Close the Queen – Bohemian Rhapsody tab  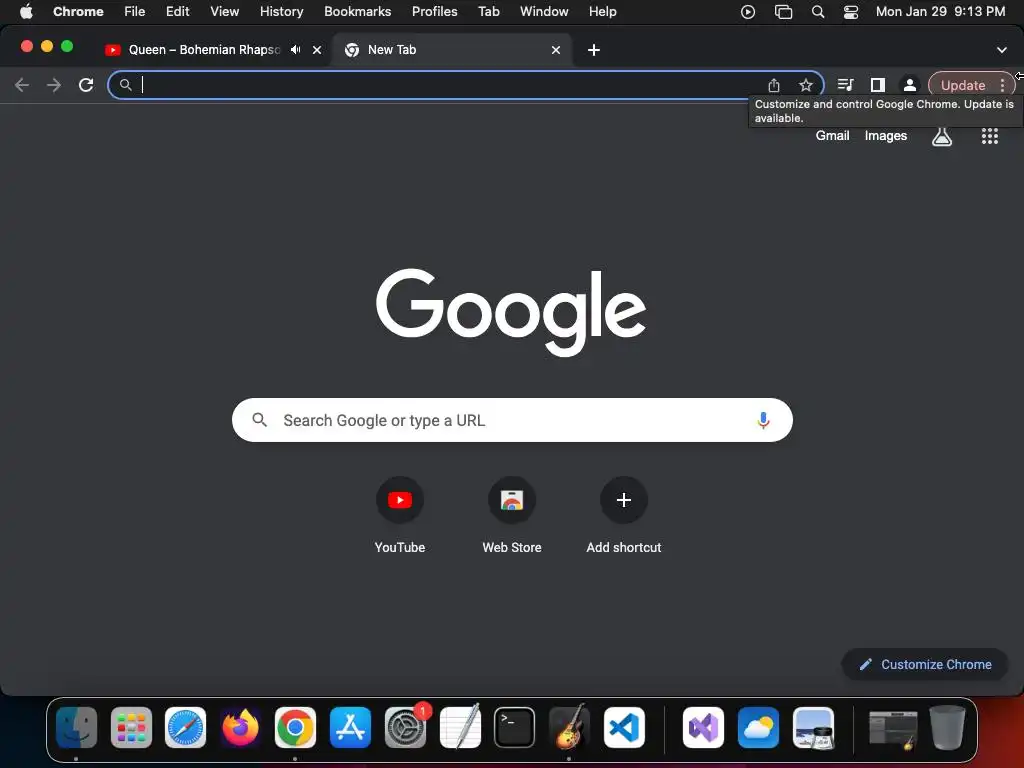[317, 50]
